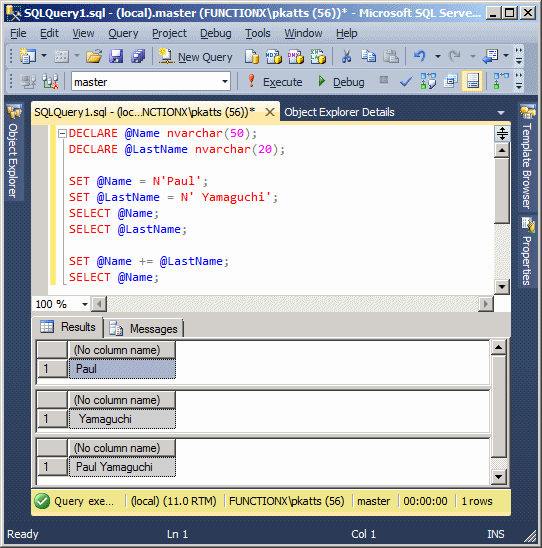Click the Undo arrow icon

[x=419, y=56]
